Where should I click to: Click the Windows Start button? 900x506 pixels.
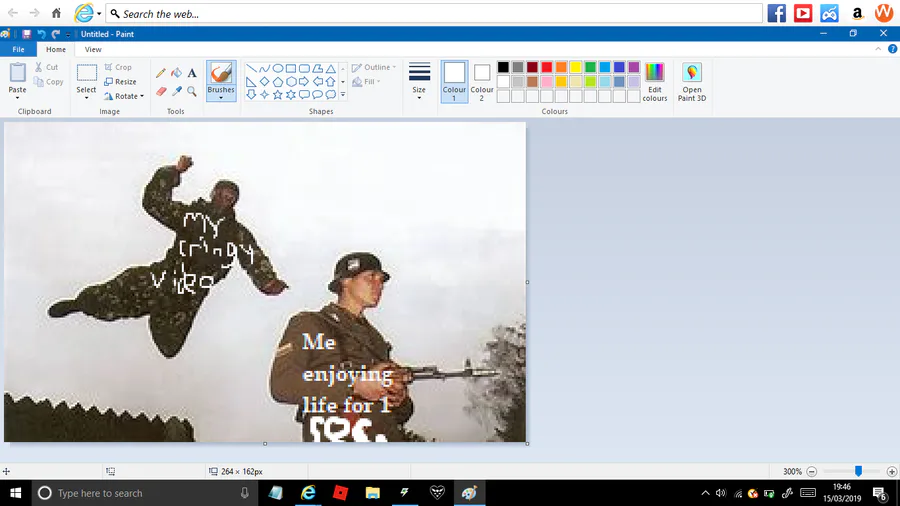(15, 493)
